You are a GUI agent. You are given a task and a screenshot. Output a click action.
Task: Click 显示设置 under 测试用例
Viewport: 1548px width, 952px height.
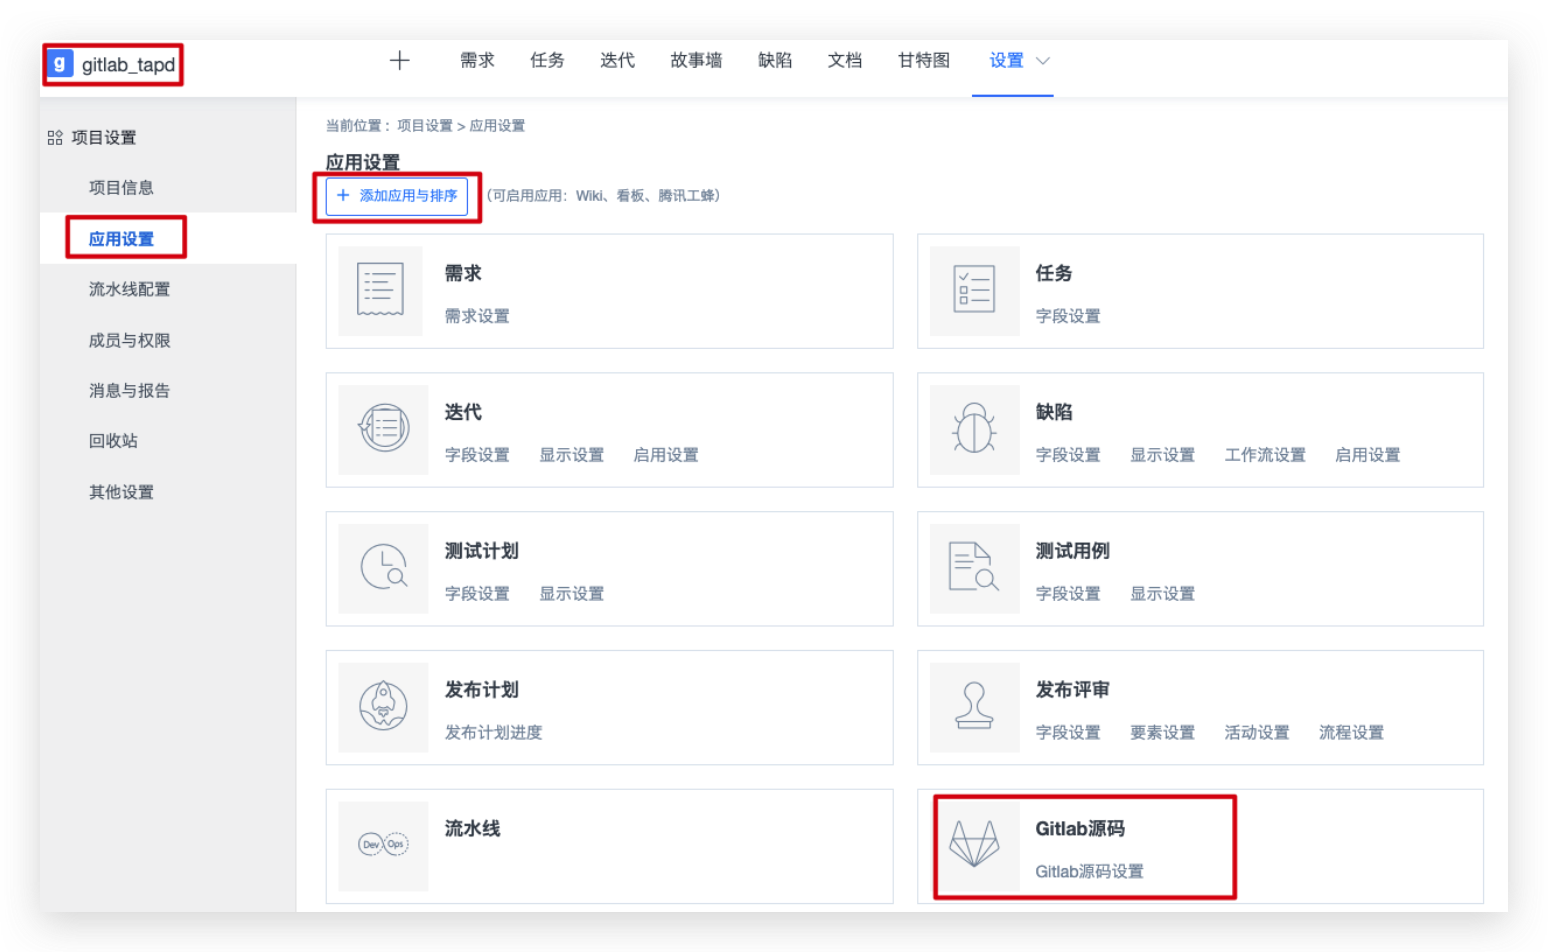click(1163, 594)
